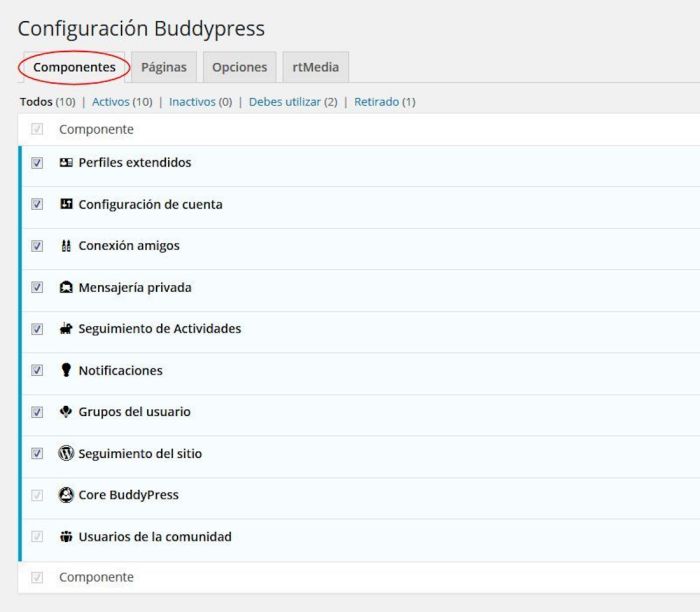Viewport: 700px width, 612px height.
Task: Click the Core BuddyPress label
Action: click(x=129, y=495)
